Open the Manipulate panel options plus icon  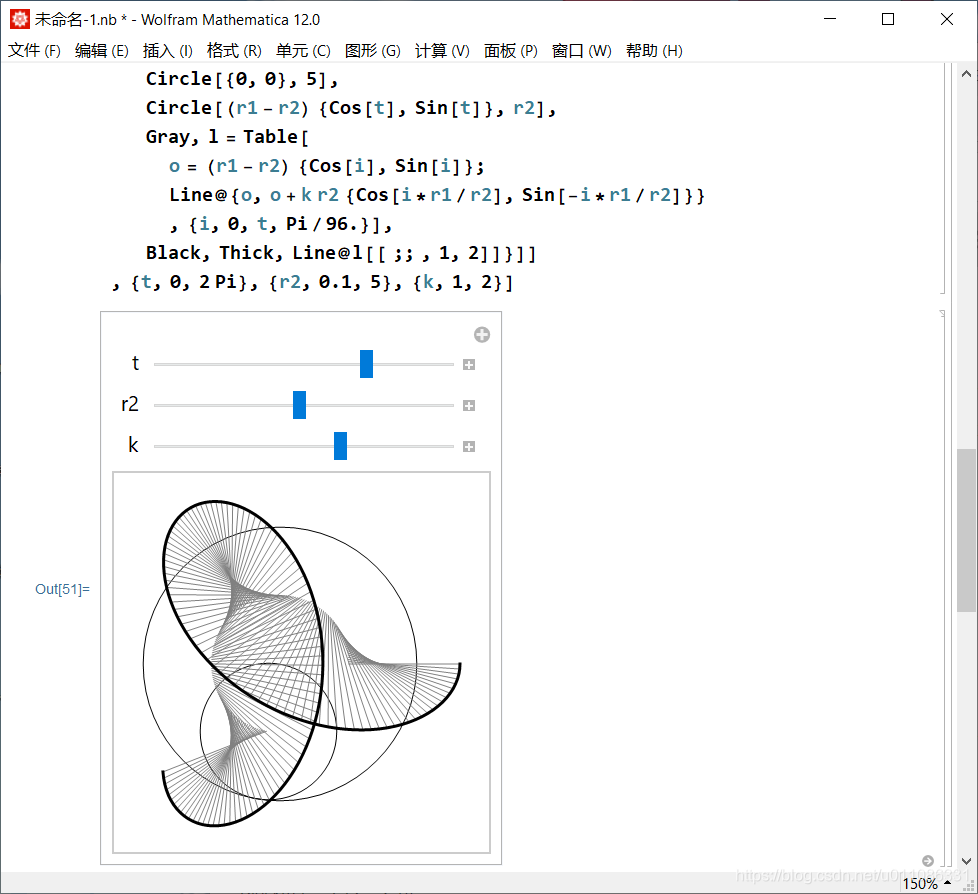(x=482, y=335)
